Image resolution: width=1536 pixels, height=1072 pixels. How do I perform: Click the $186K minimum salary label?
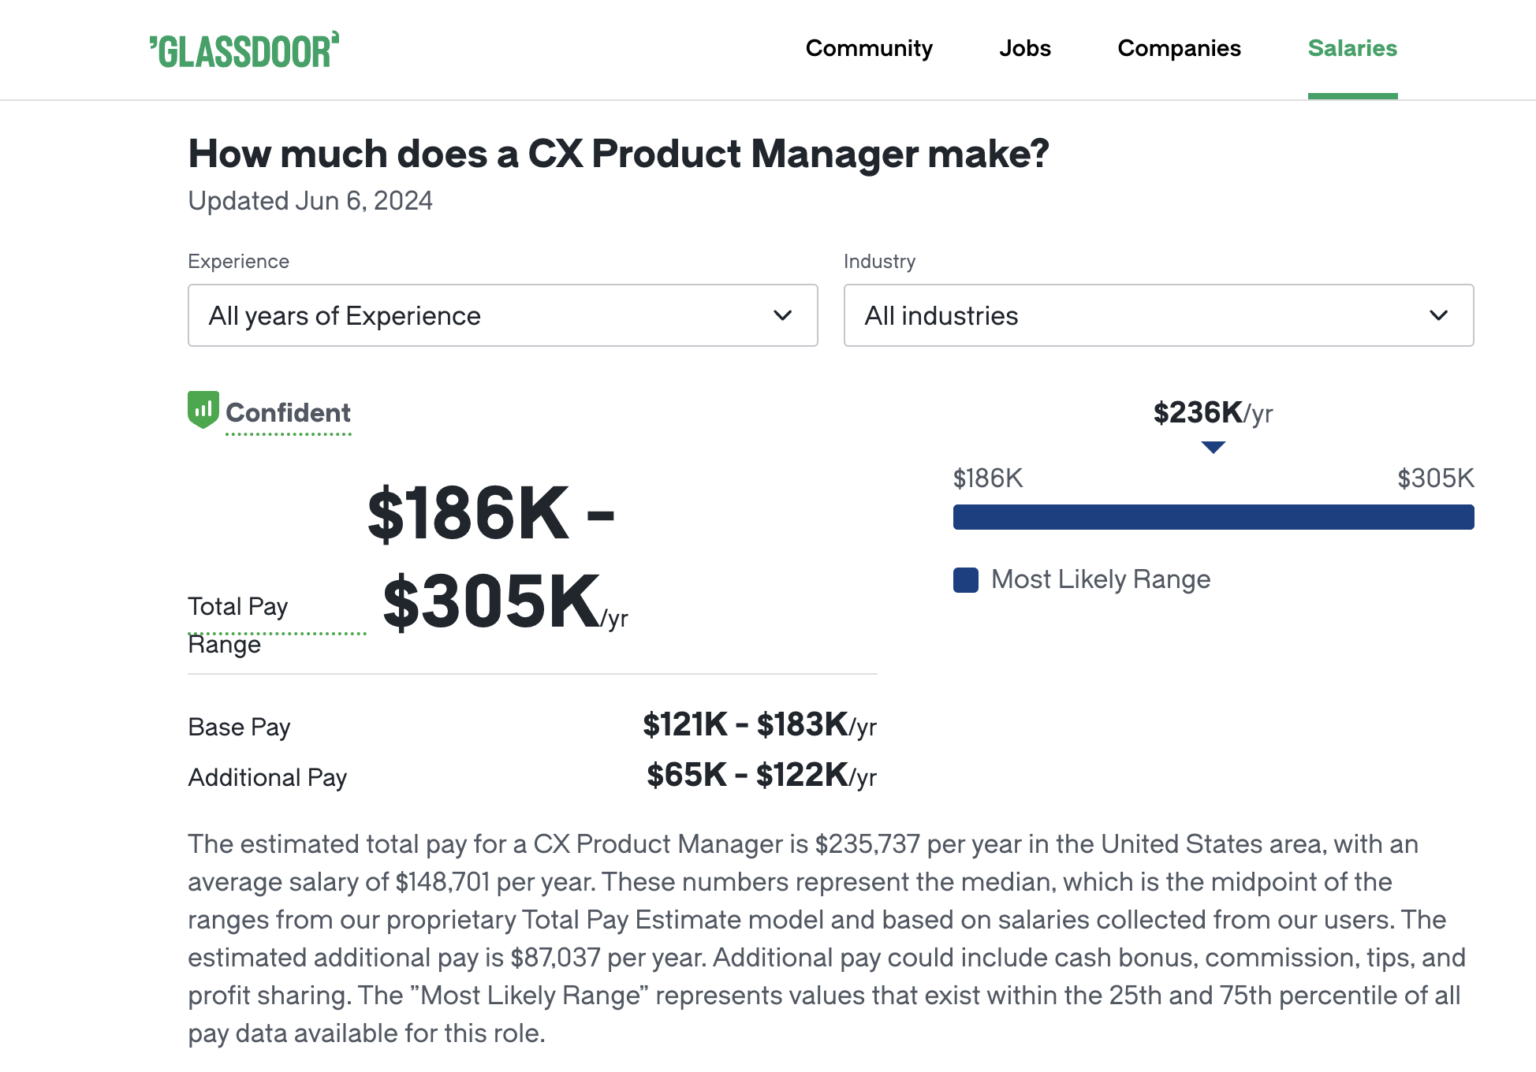click(x=988, y=478)
